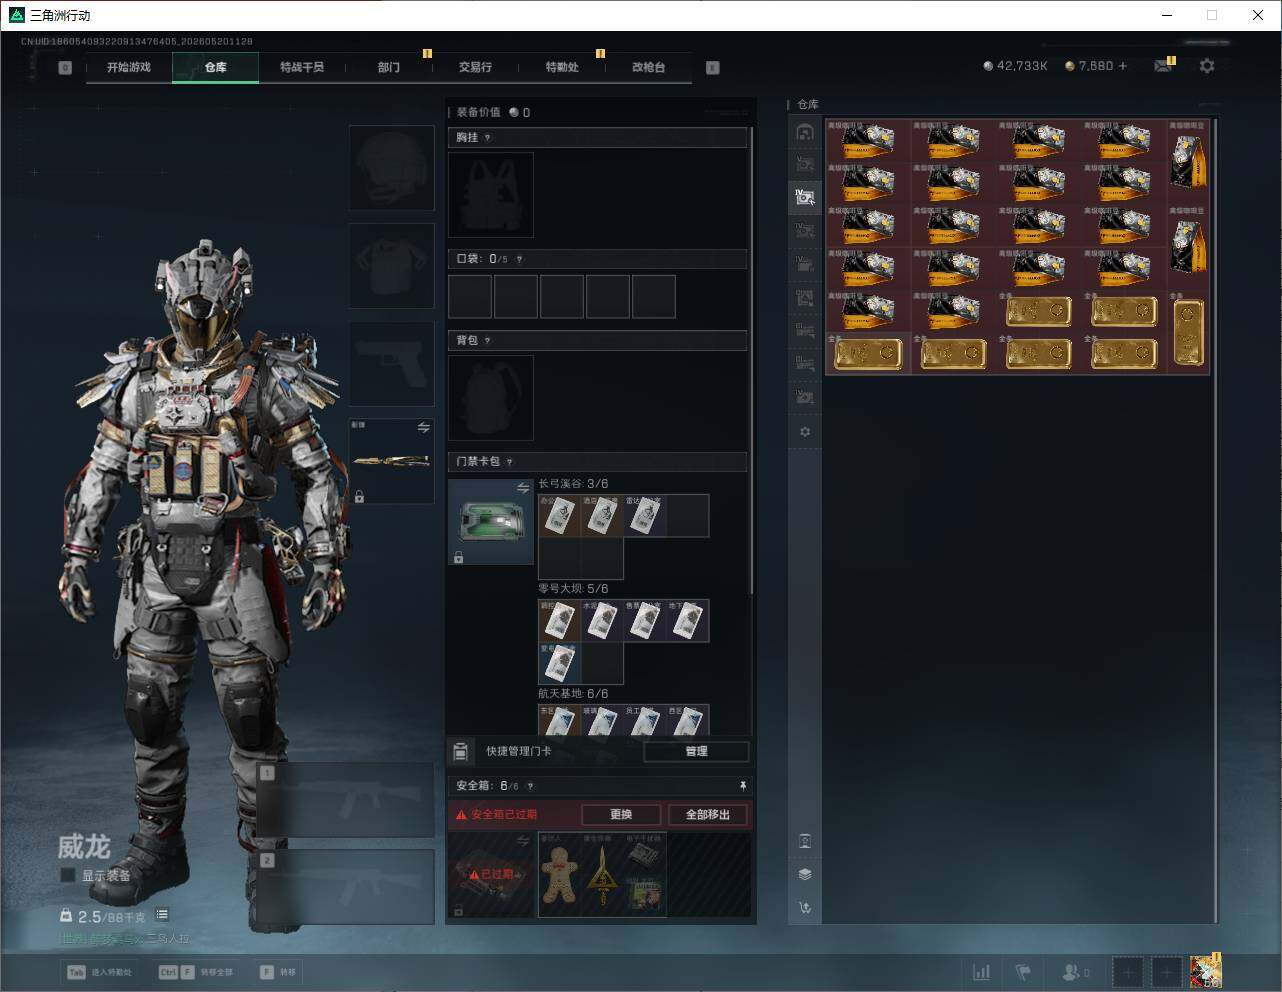Select the green keycard case item

click(491, 522)
